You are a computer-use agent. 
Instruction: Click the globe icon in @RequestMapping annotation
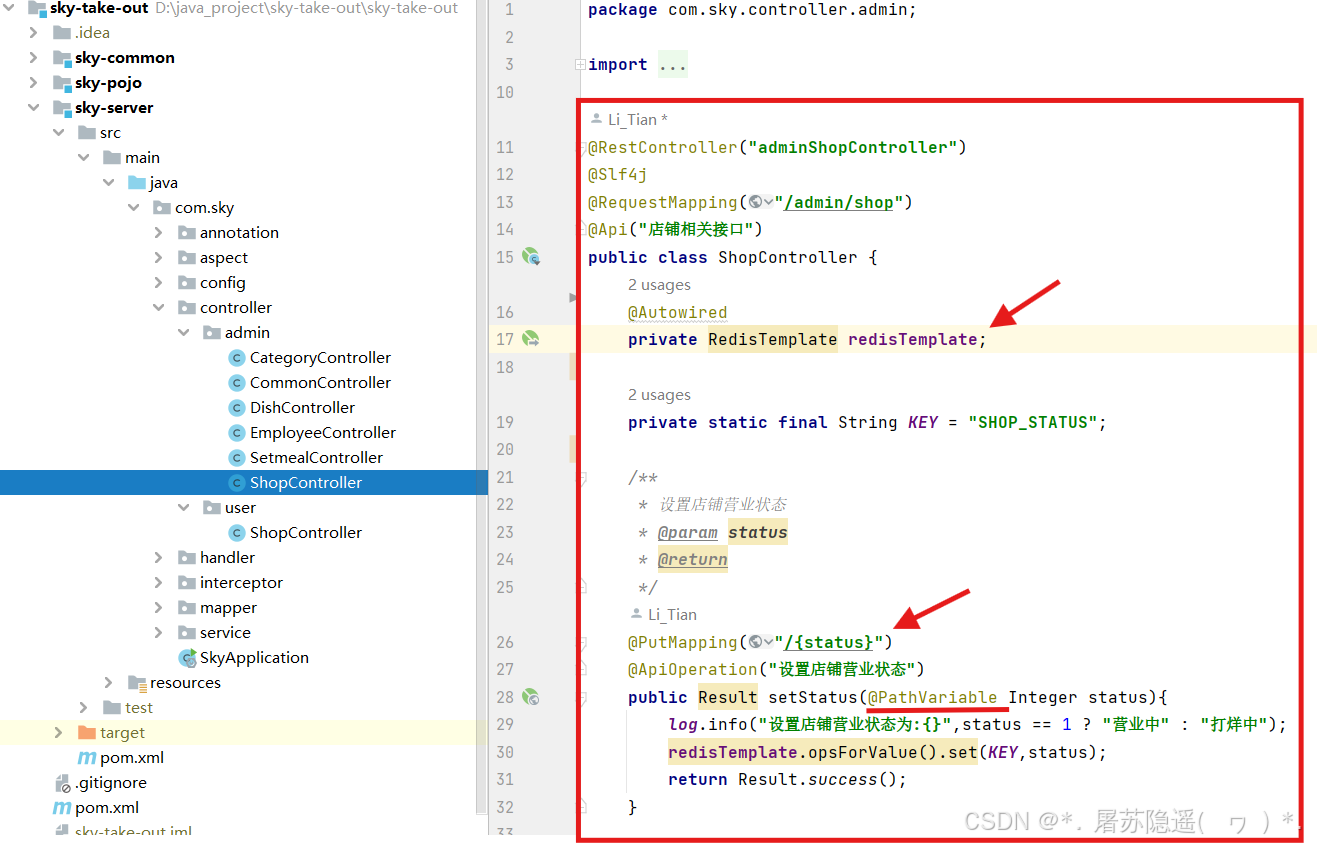click(x=756, y=202)
